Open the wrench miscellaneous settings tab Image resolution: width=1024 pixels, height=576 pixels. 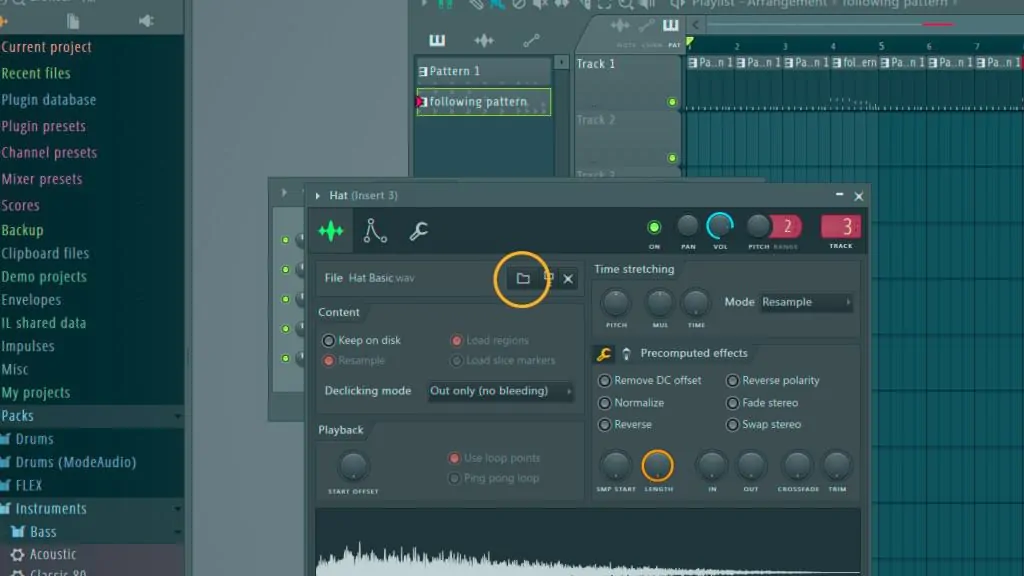tap(418, 231)
